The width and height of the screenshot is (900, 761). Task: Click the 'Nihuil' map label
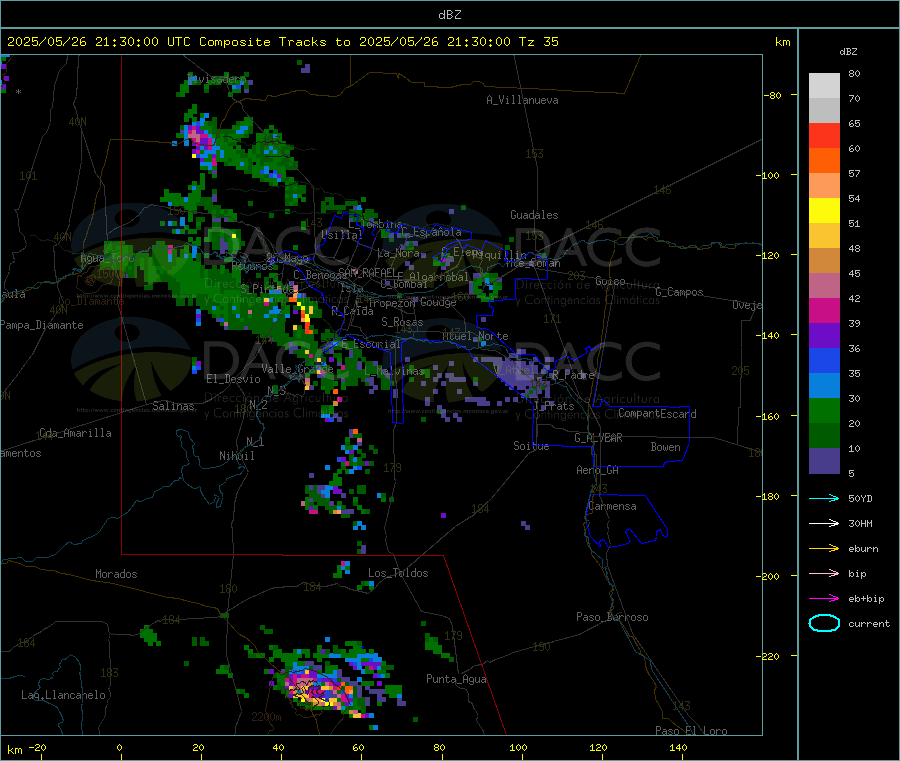tap(236, 456)
